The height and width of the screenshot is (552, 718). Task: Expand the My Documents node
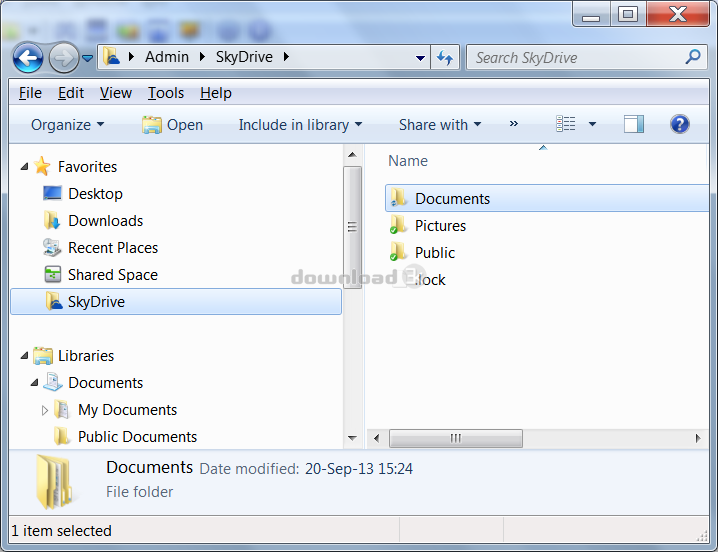coord(44,410)
